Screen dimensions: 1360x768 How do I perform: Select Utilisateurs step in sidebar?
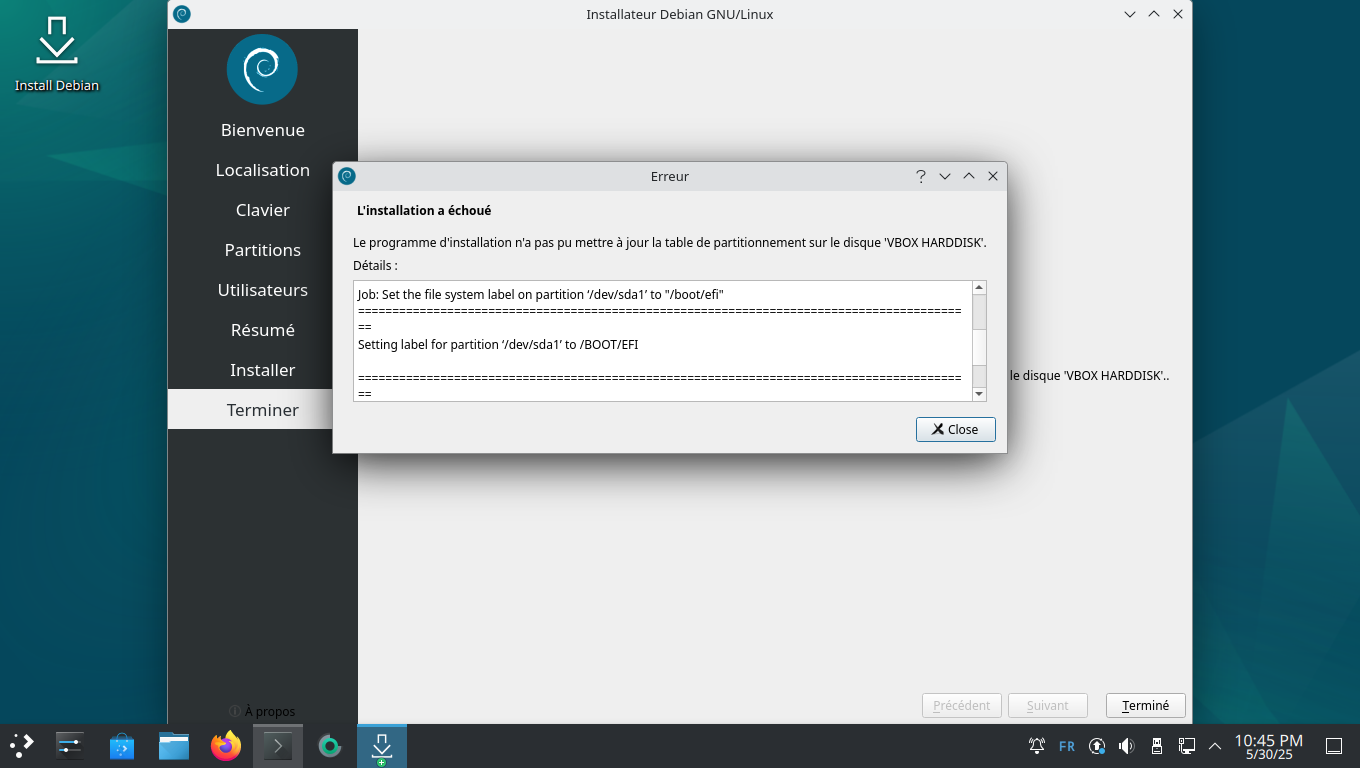[263, 290]
